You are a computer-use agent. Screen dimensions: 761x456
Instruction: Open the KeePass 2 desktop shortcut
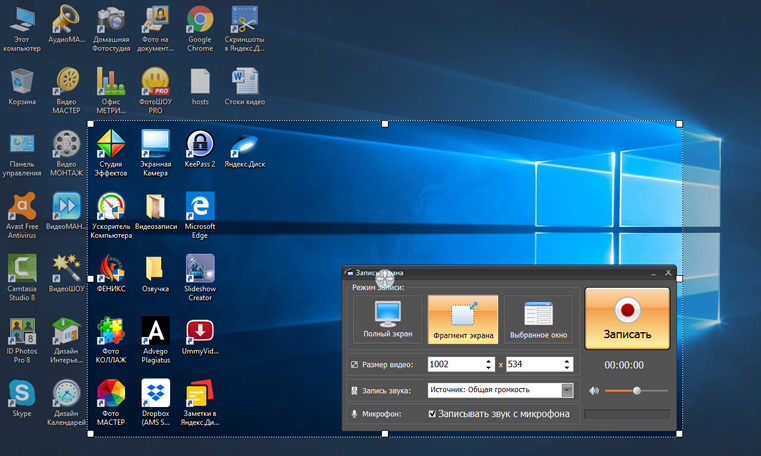click(200, 149)
